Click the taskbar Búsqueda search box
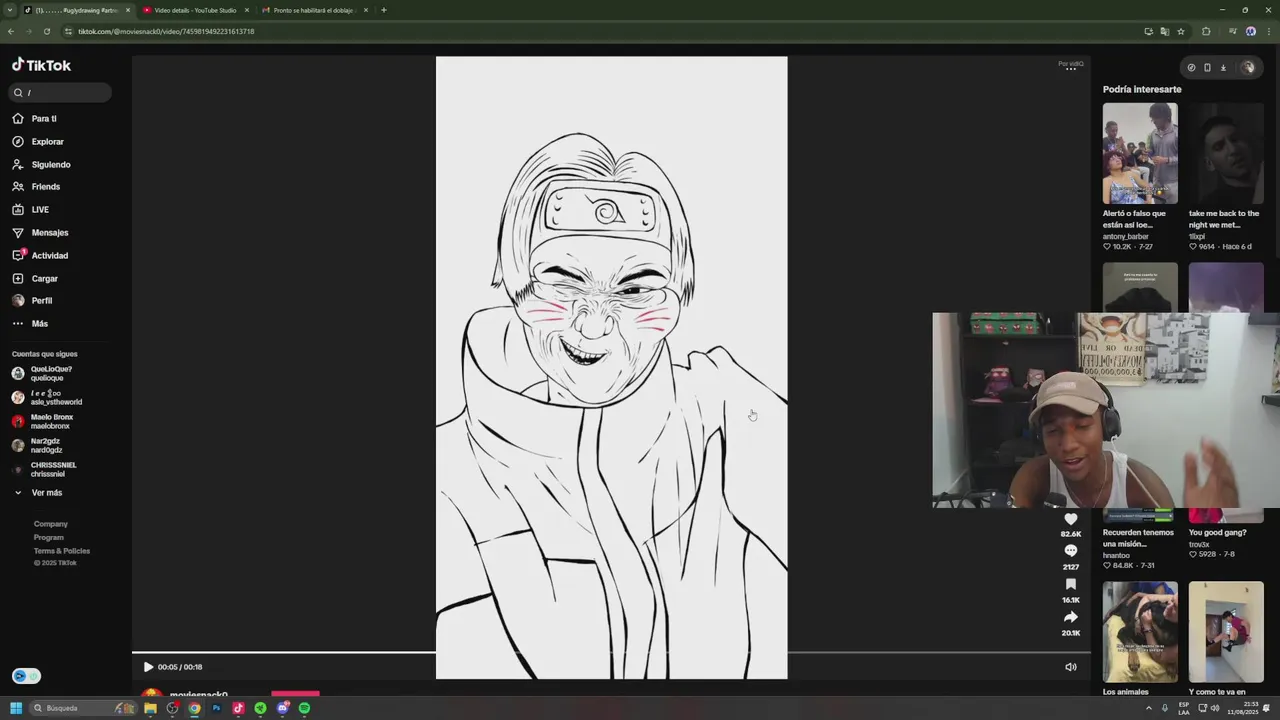This screenshot has height=720, width=1280. 82,708
